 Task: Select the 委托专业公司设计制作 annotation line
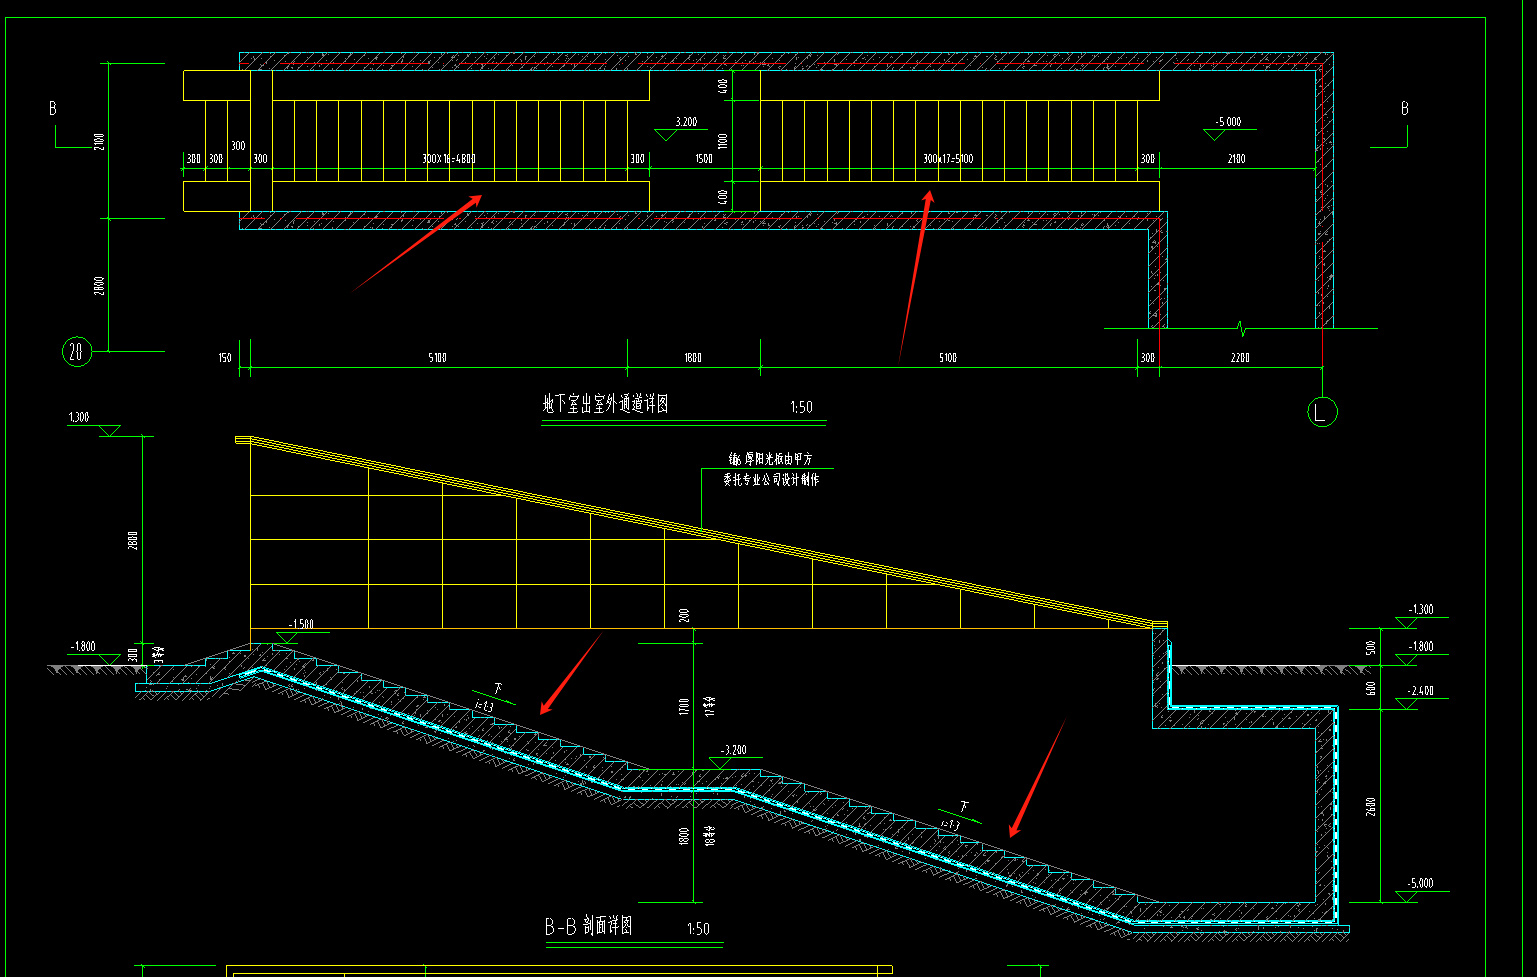tap(771, 480)
